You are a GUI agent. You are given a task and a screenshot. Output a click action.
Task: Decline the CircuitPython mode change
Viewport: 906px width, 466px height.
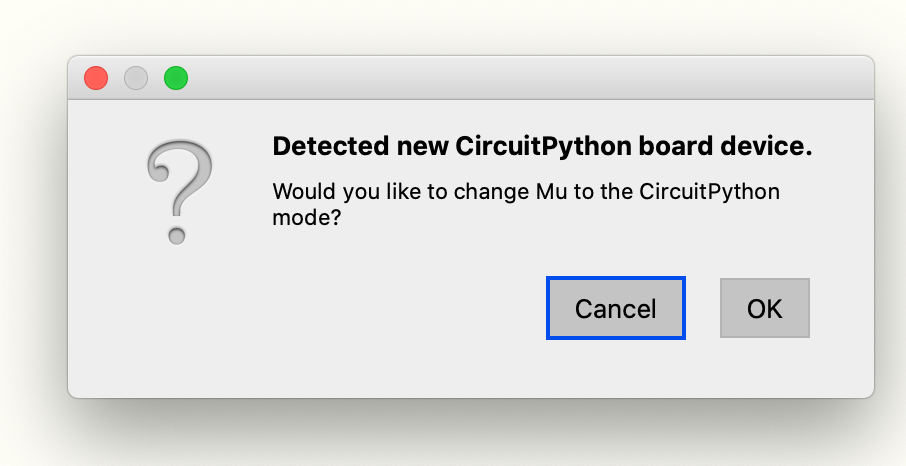tap(616, 308)
